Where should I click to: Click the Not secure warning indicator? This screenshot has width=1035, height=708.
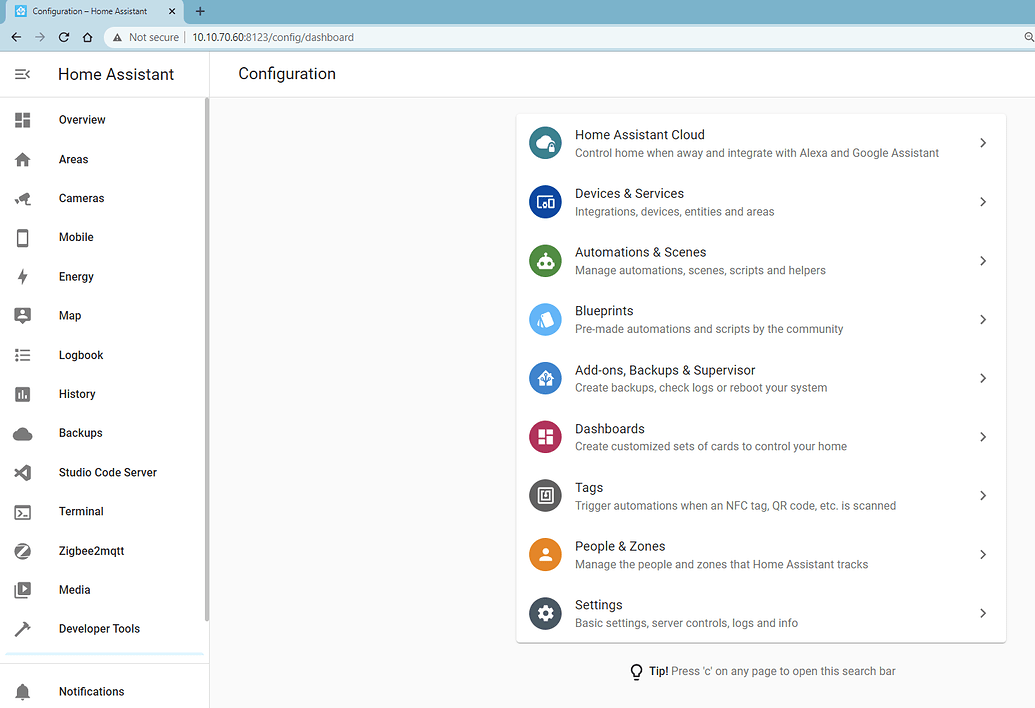[146, 38]
